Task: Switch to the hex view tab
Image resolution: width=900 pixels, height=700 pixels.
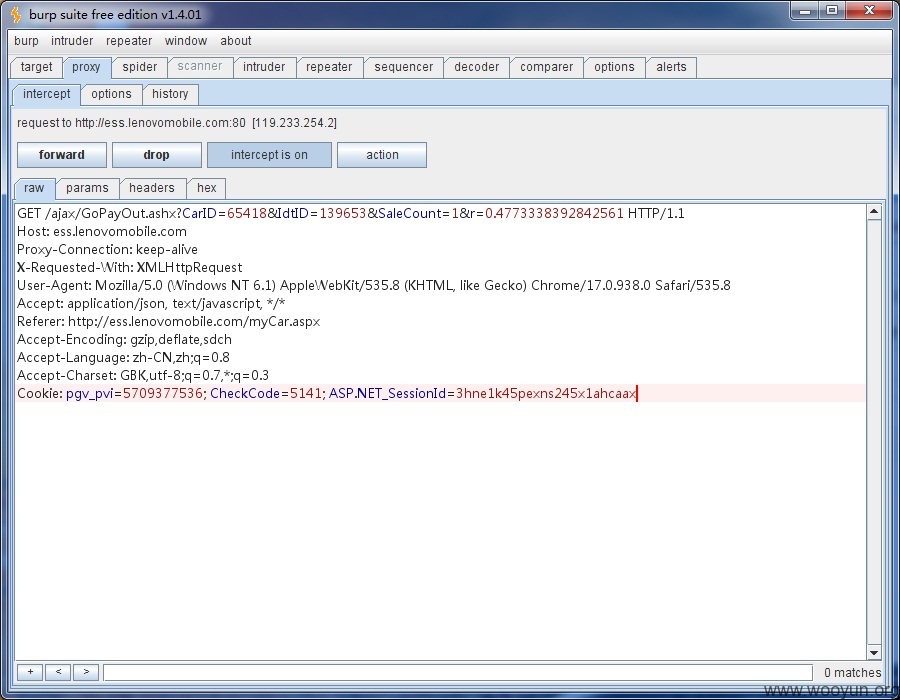Action: click(207, 188)
